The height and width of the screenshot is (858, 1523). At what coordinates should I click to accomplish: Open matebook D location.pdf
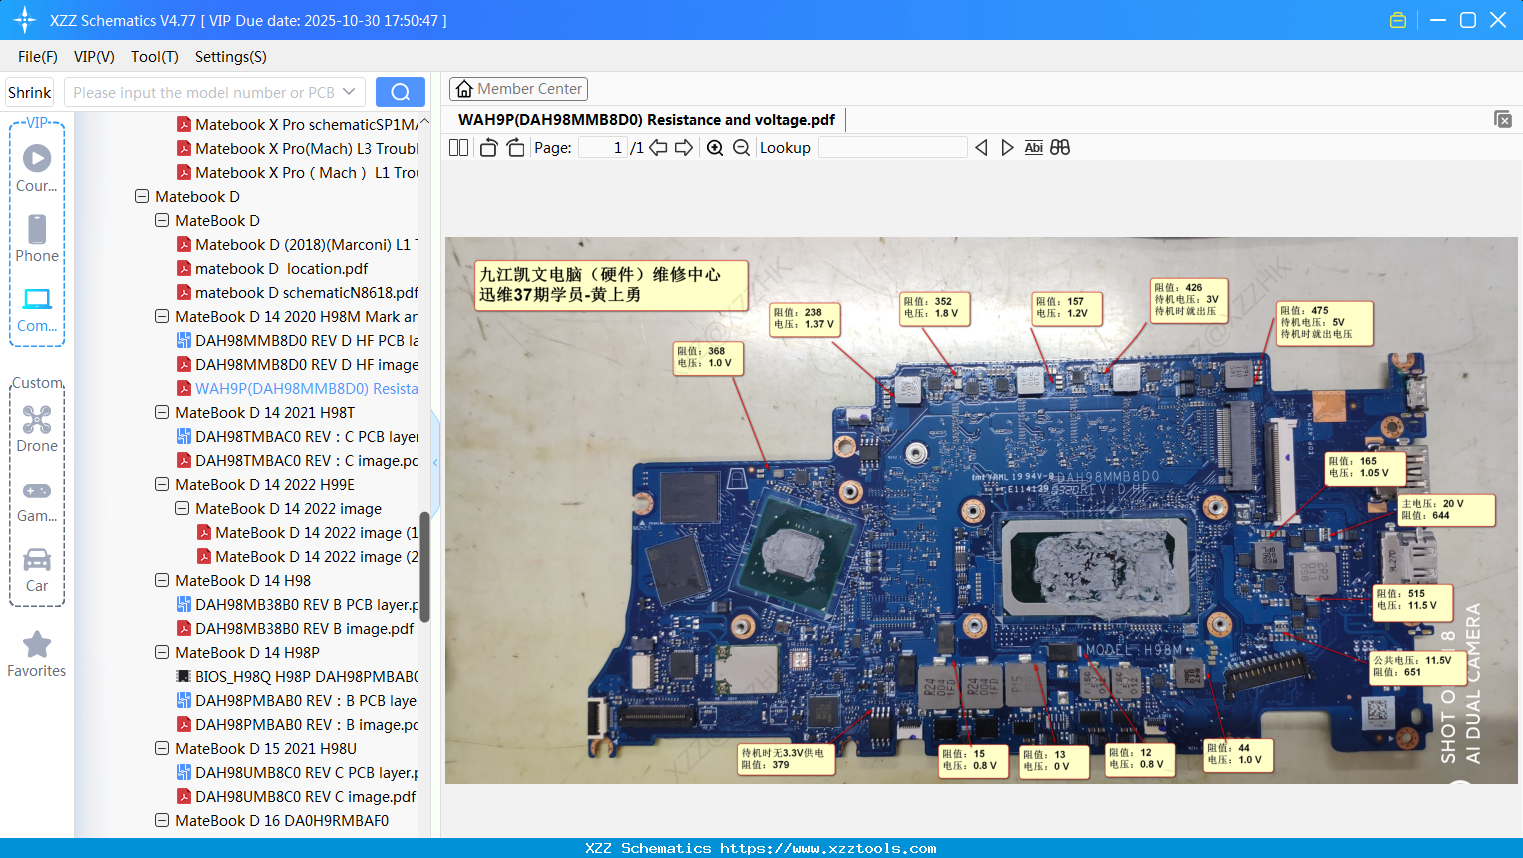click(272, 269)
